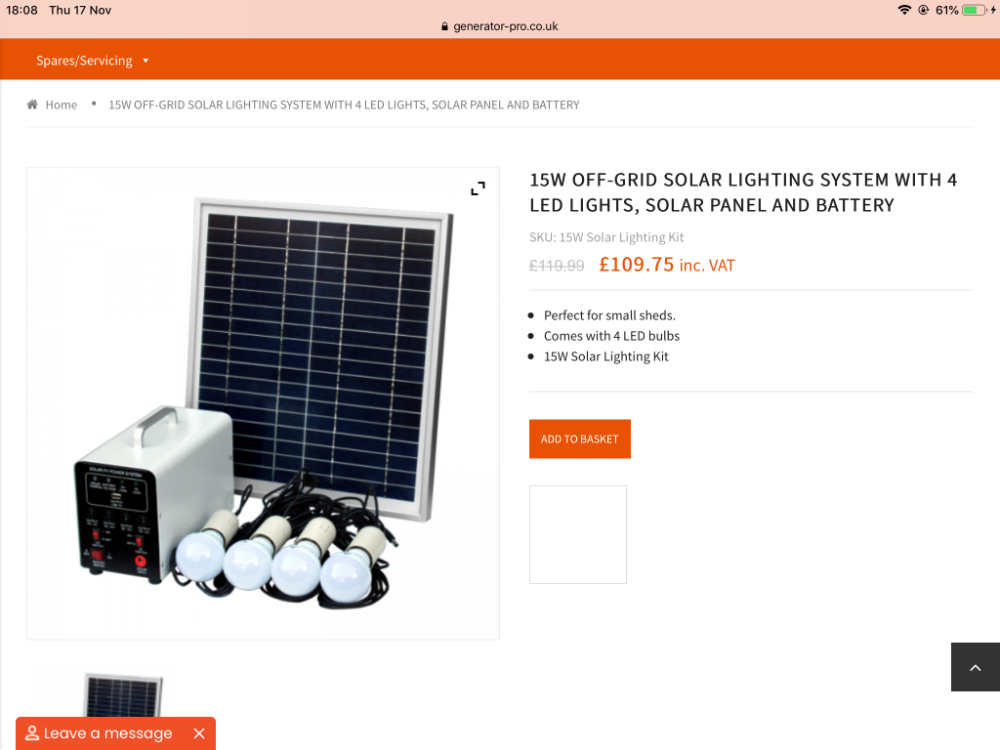Click the 15W Off-Grid Solar breadcrumb text
This screenshot has width=1000, height=750.
344,105
